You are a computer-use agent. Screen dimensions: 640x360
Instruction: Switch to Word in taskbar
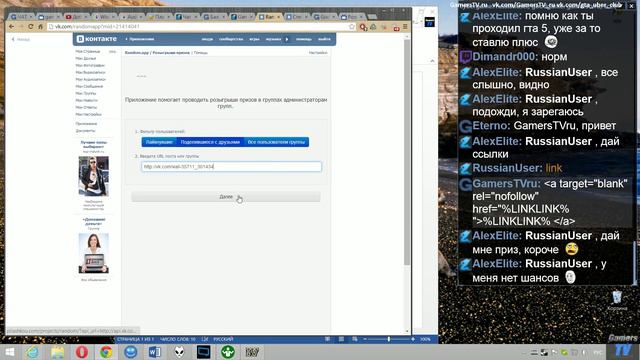pyautogui.click(x=155, y=352)
